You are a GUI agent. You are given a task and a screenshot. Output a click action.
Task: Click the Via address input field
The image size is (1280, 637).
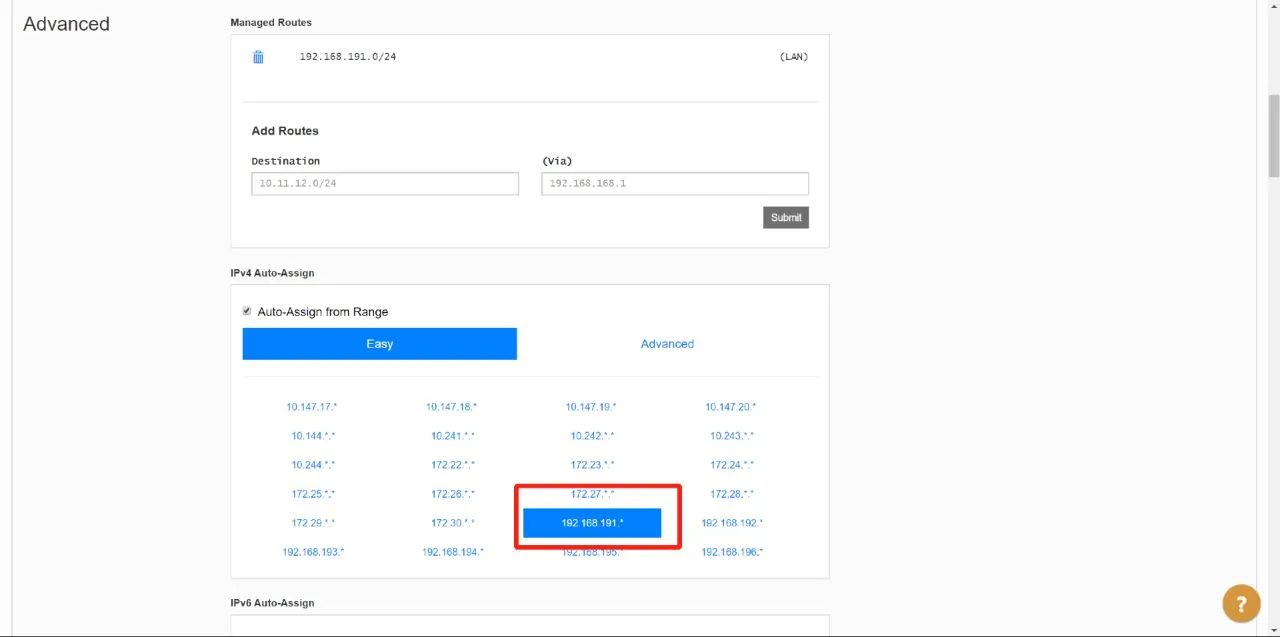[675, 184]
